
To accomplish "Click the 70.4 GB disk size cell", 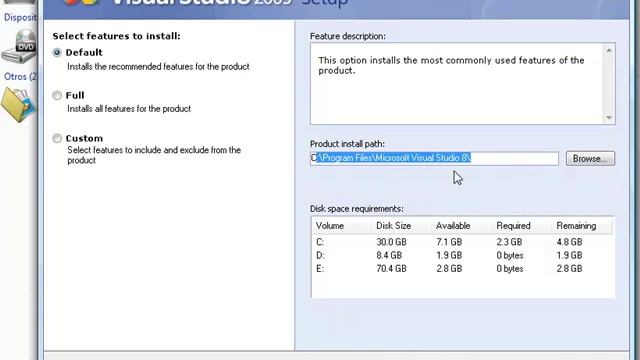I will point(391,269).
